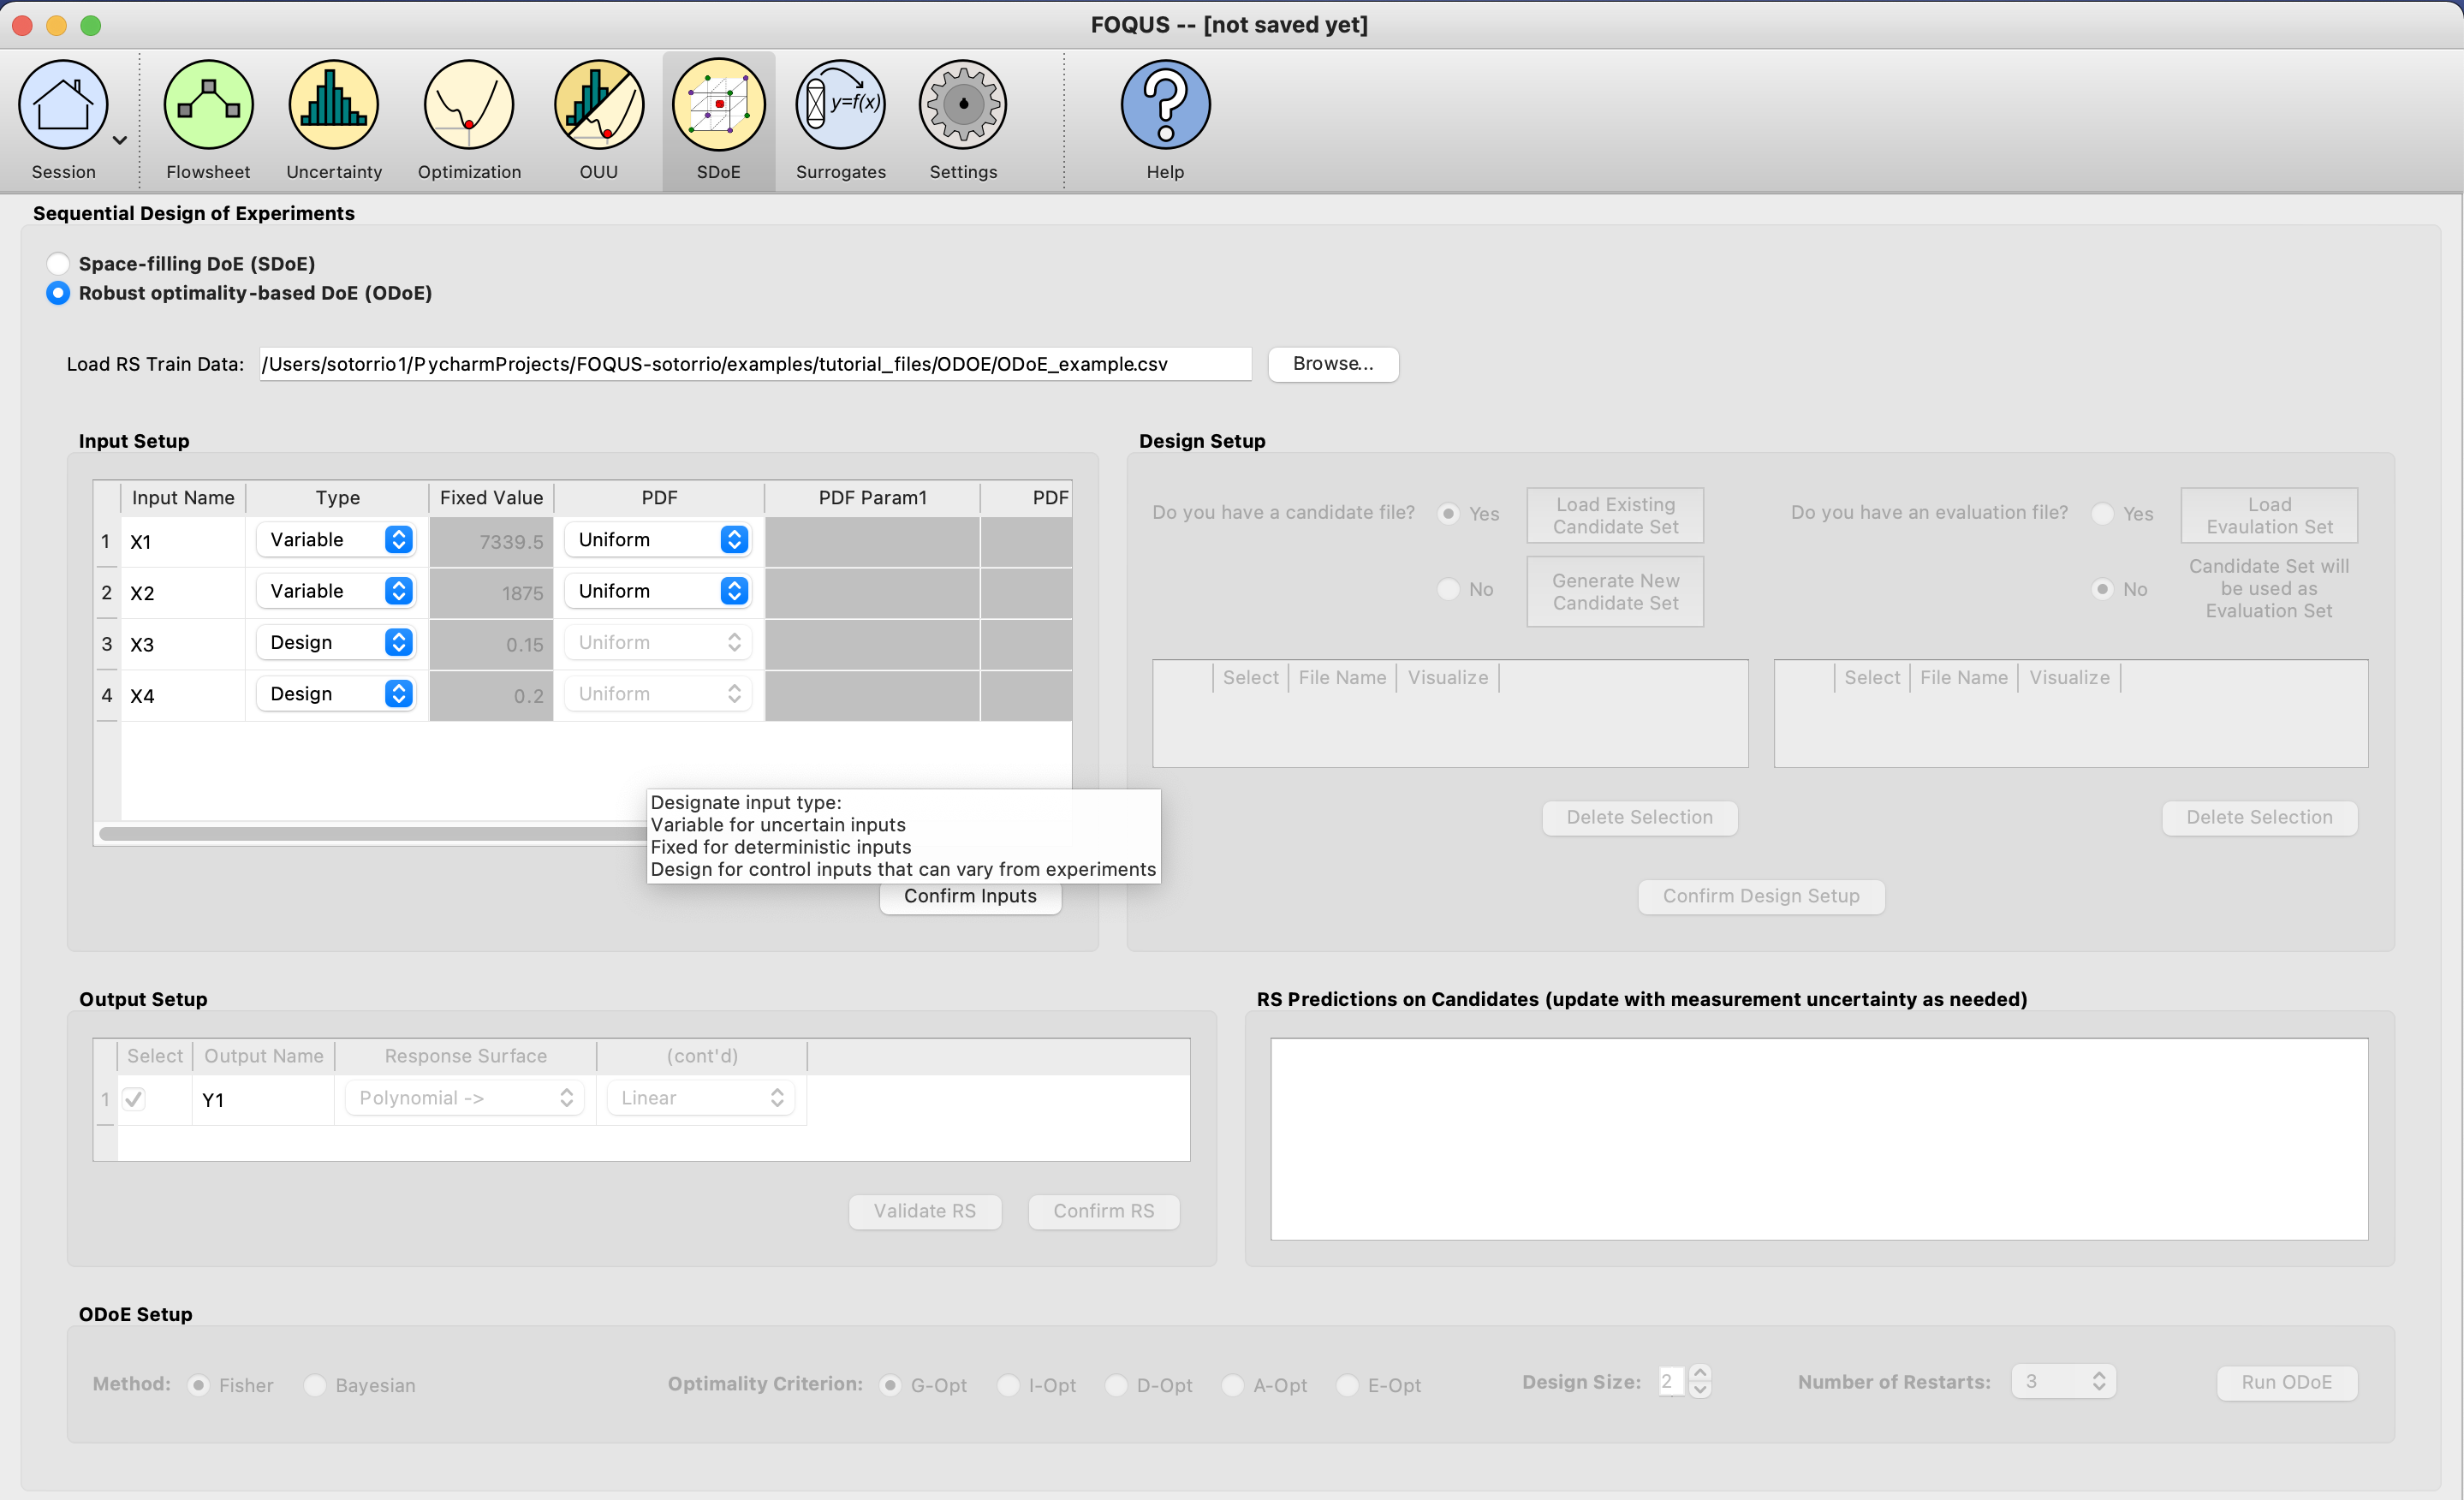This screenshot has height=1500, width=2464.
Task: Expand the Session dropdown arrow
Action: click(120, 140)
